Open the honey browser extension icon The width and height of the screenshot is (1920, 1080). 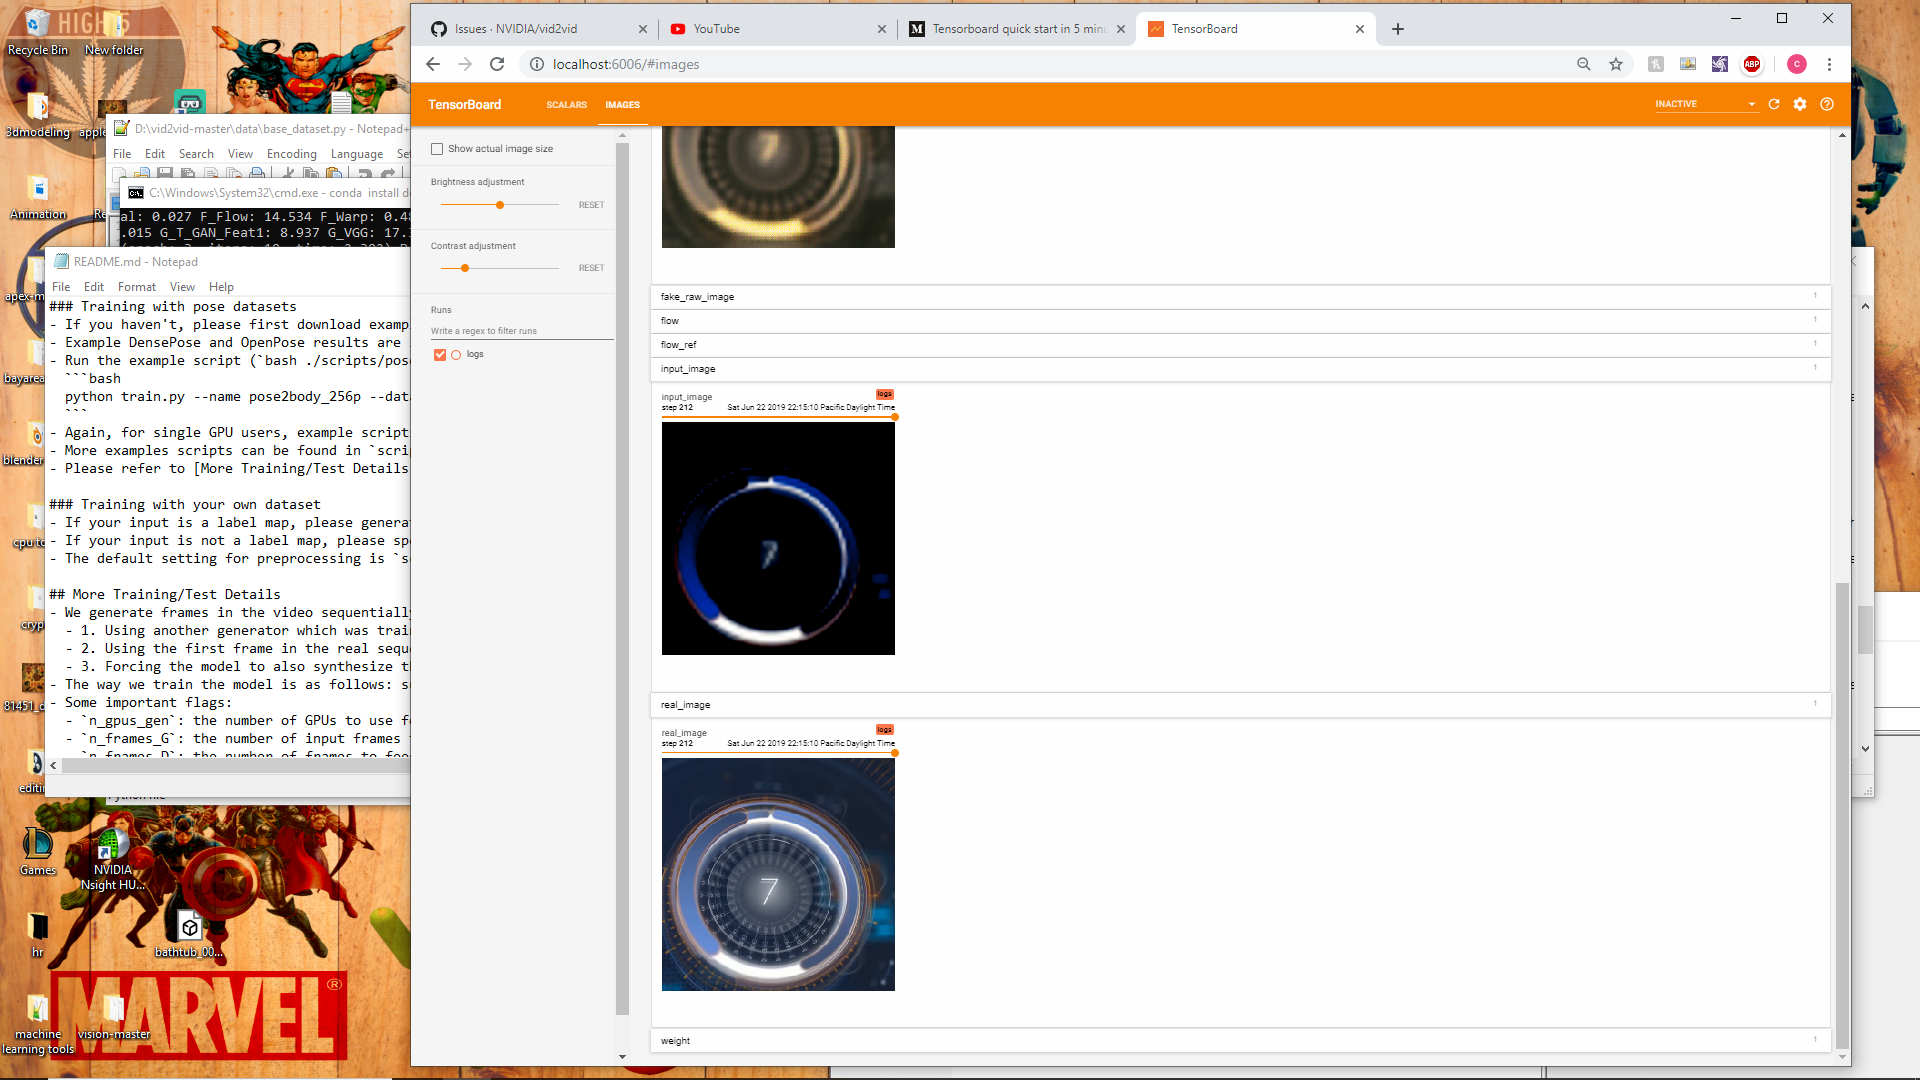tap(1656, 64)
